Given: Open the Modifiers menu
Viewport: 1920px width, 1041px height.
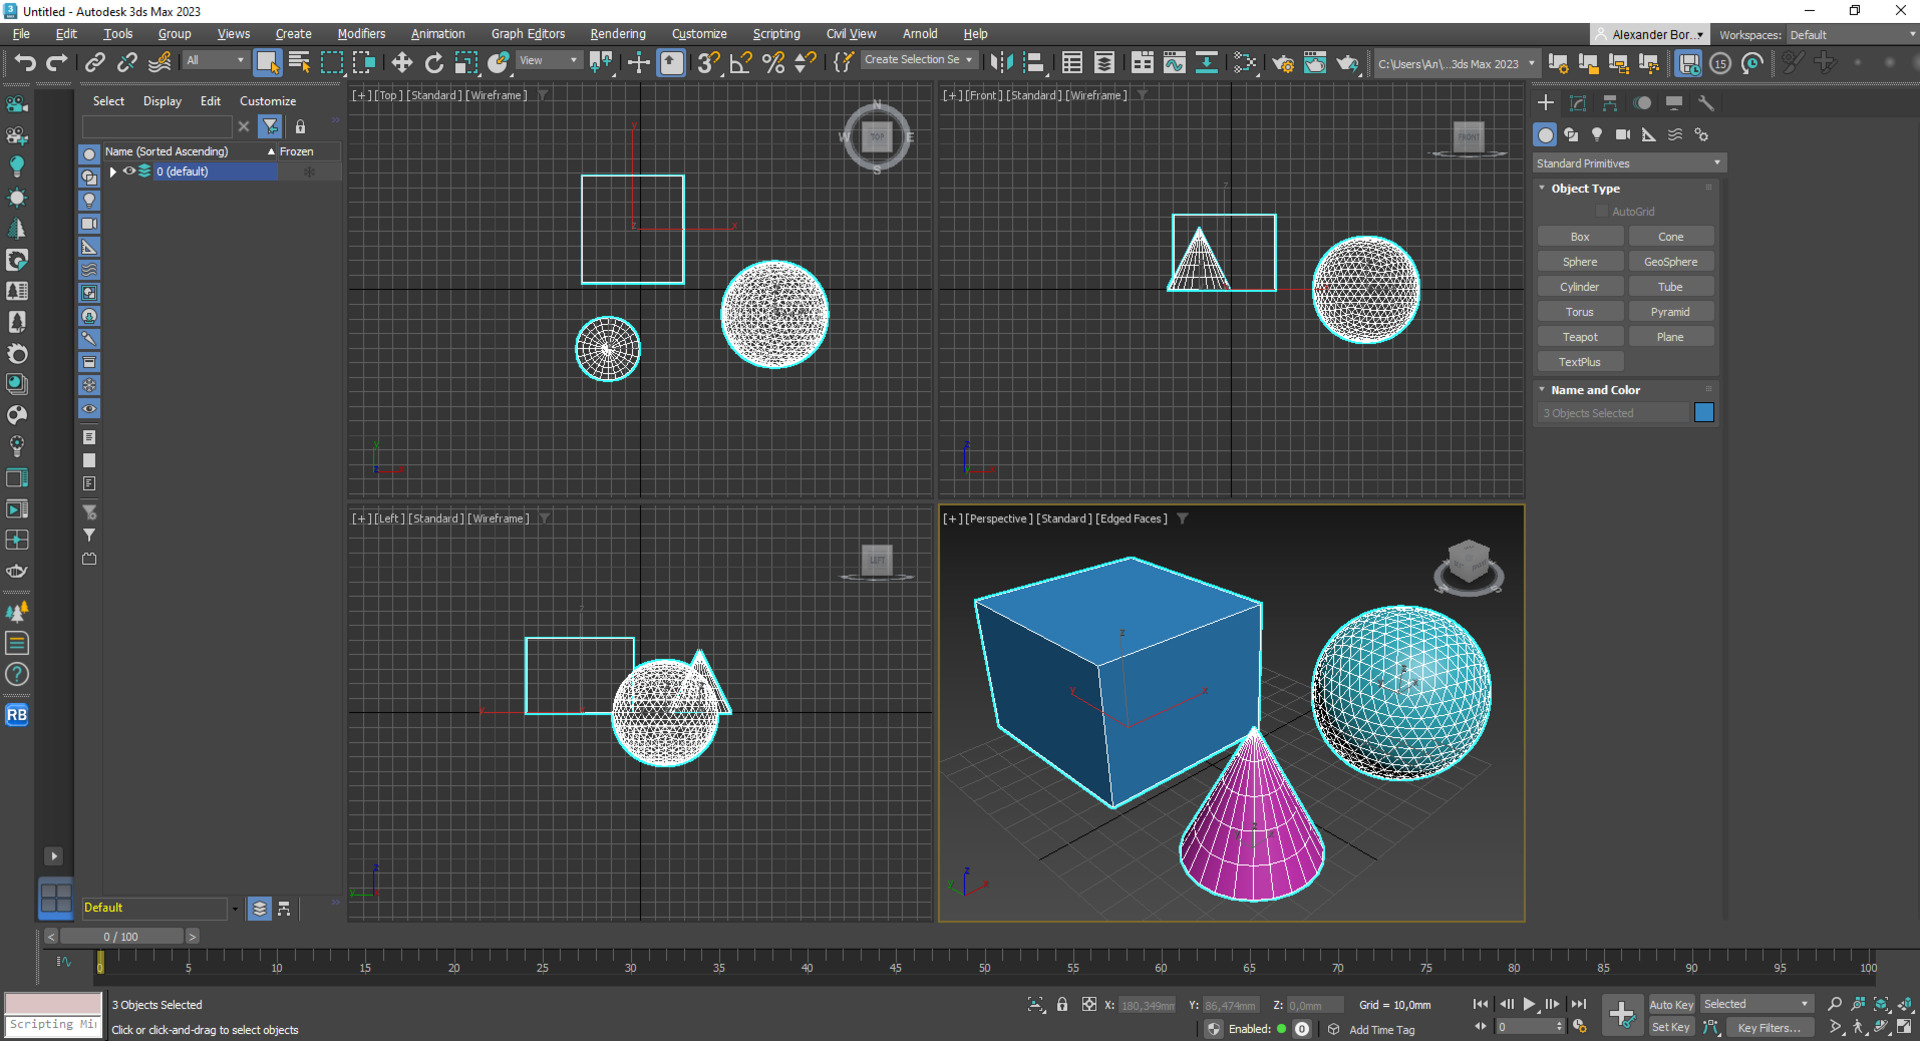Looking at the screenshot, I should tap(361, 34).
